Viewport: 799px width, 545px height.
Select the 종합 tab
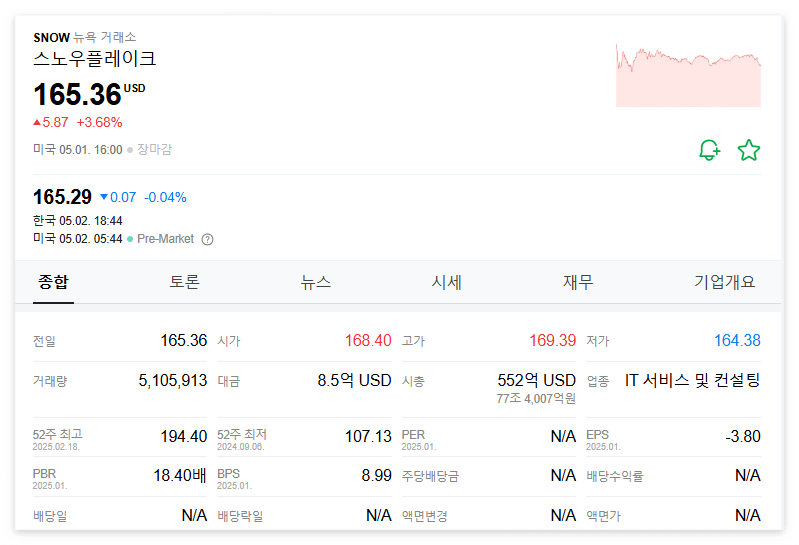click(x=53, y=282)
